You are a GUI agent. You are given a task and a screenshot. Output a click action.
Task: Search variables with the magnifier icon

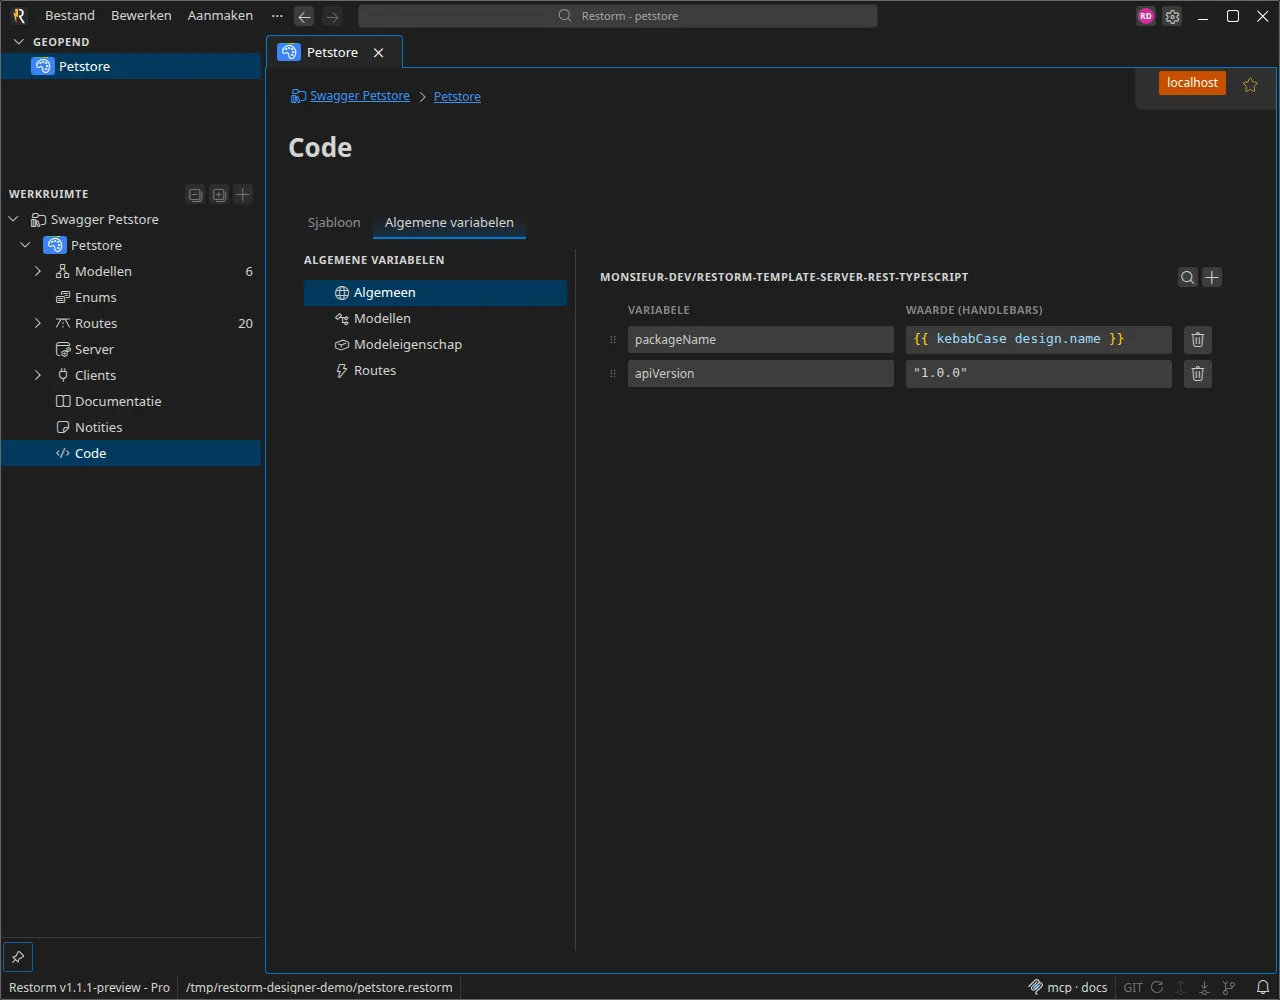point(1187,278)
